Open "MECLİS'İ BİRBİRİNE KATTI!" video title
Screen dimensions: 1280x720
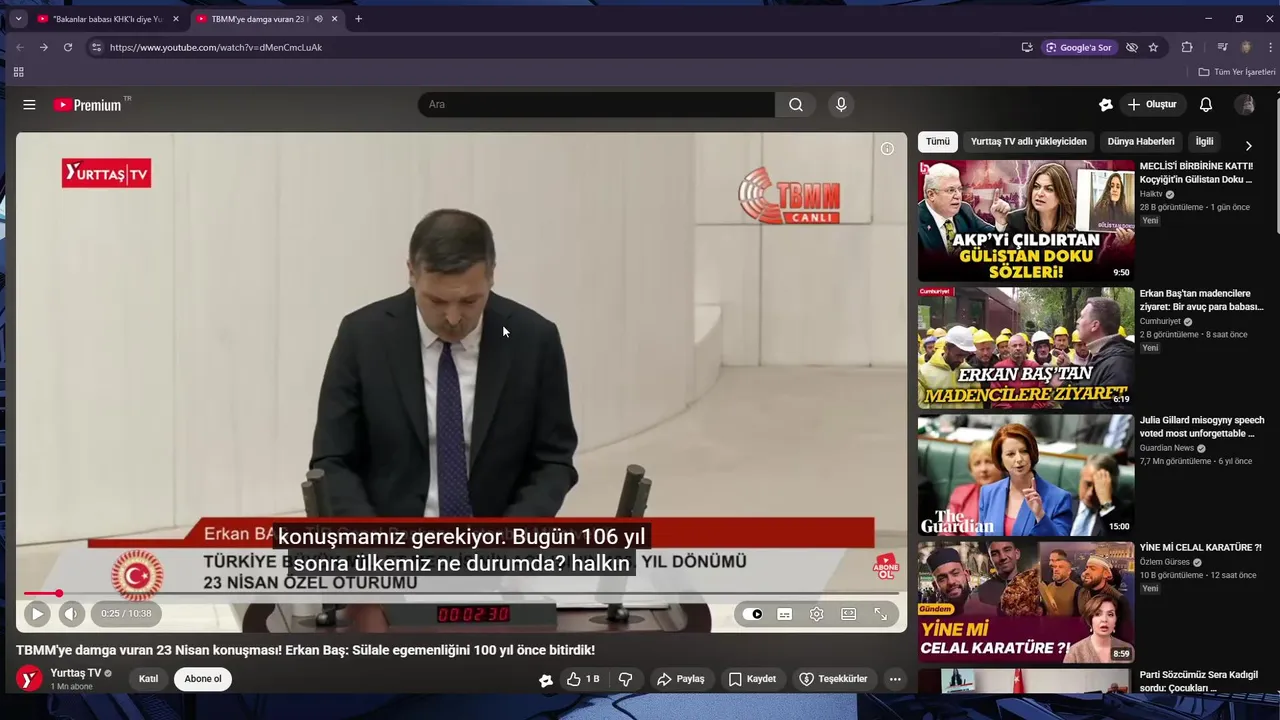coord(1196,173)
